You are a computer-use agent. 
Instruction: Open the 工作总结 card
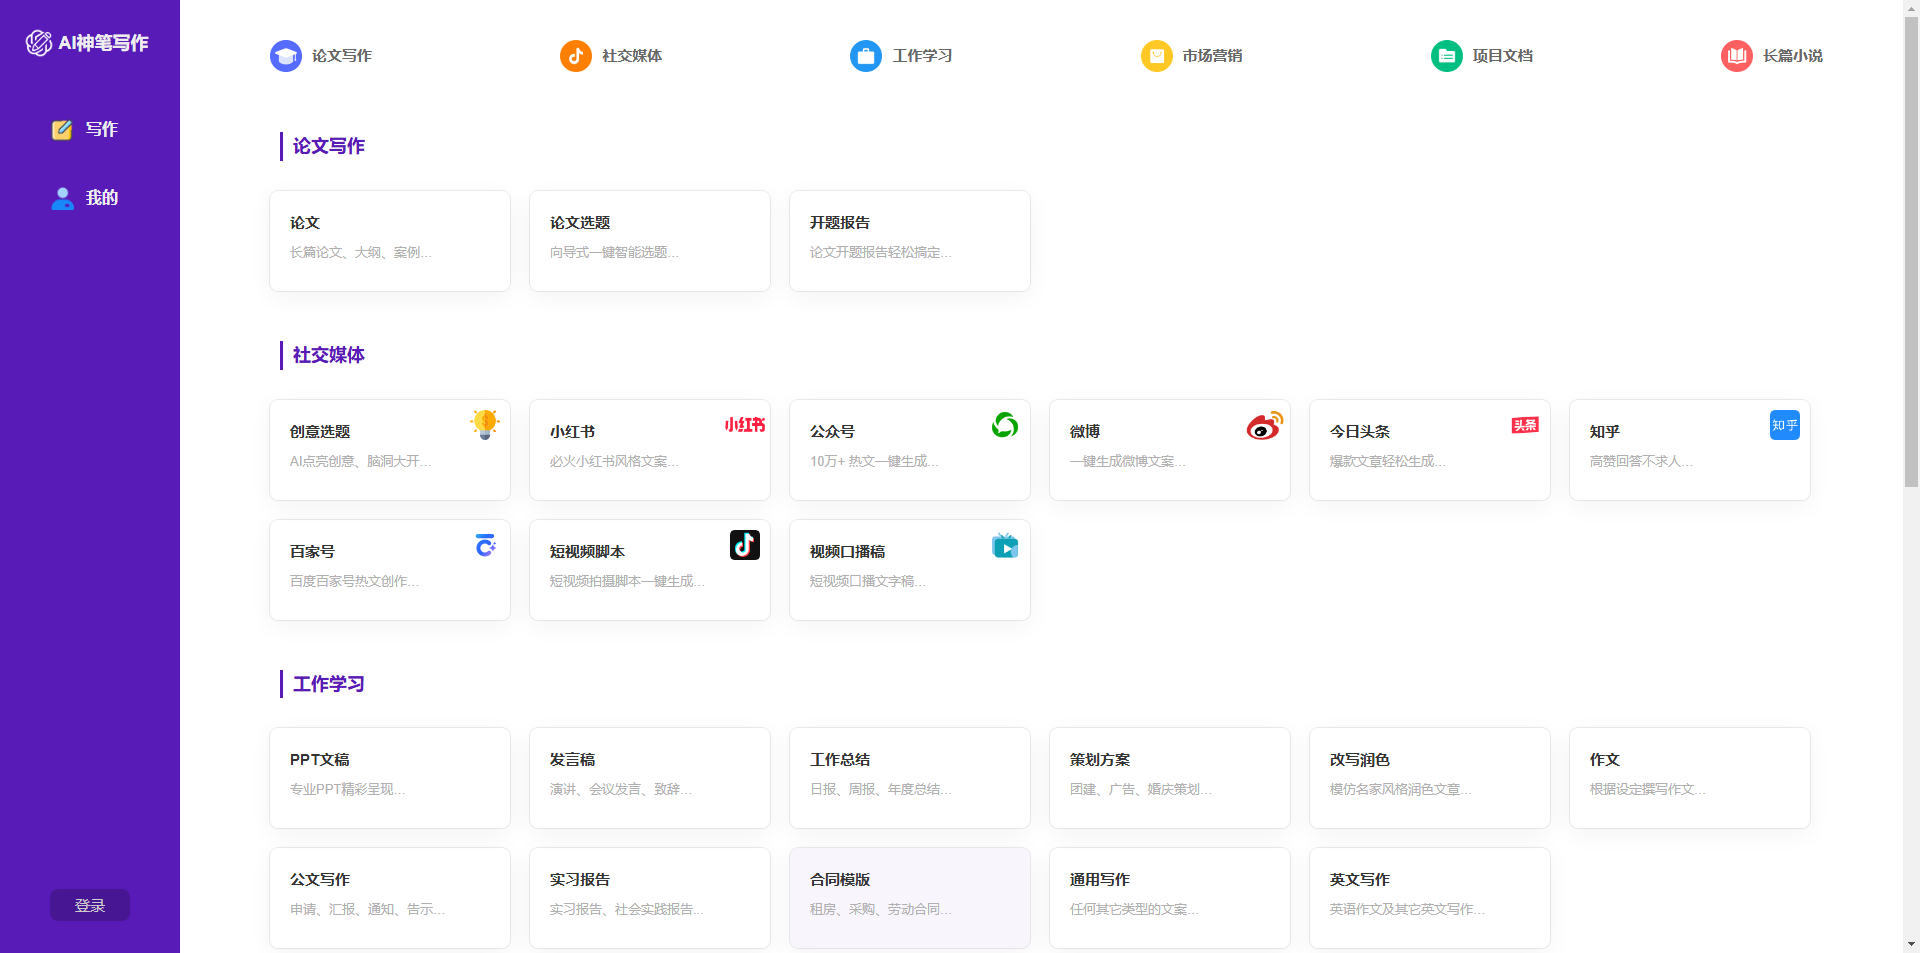pyautogui.click(x=910, y=778)
